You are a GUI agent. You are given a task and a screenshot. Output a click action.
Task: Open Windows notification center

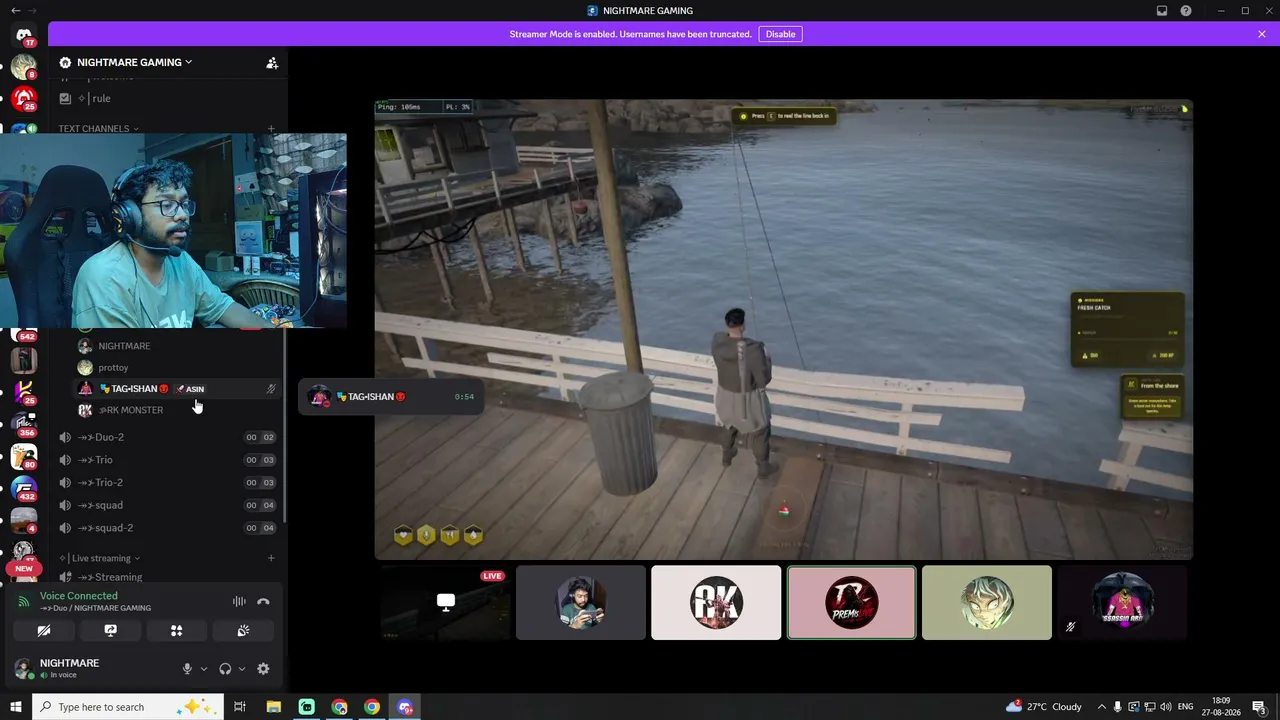(x=1259, y=707)
